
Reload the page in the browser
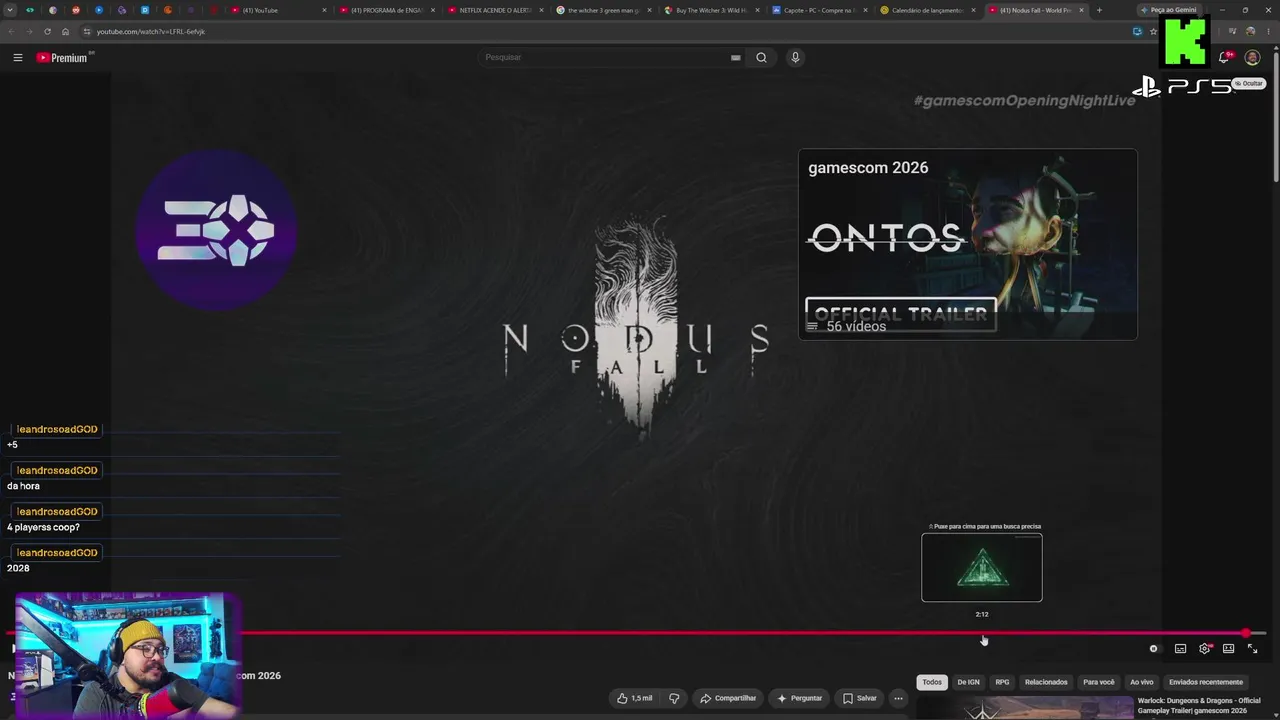(47, 31)
